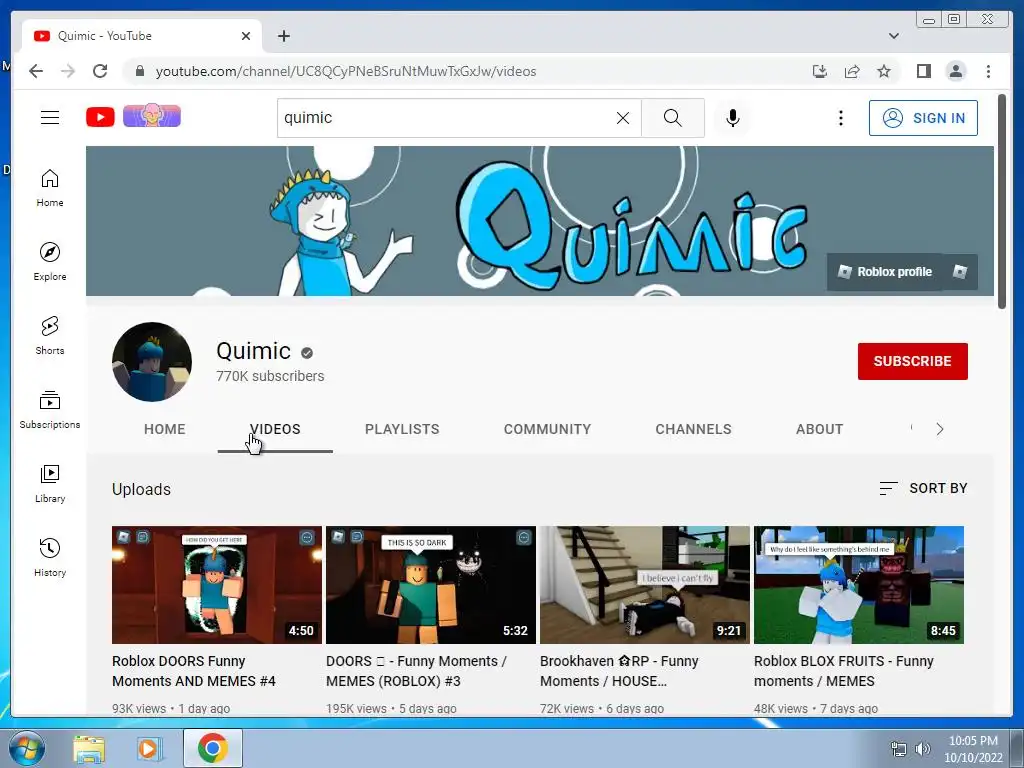Image resolution: width=1024 pixels, height=768 pixels.
Task: Open Shorts in the sidebar
Action: (50, 336)
